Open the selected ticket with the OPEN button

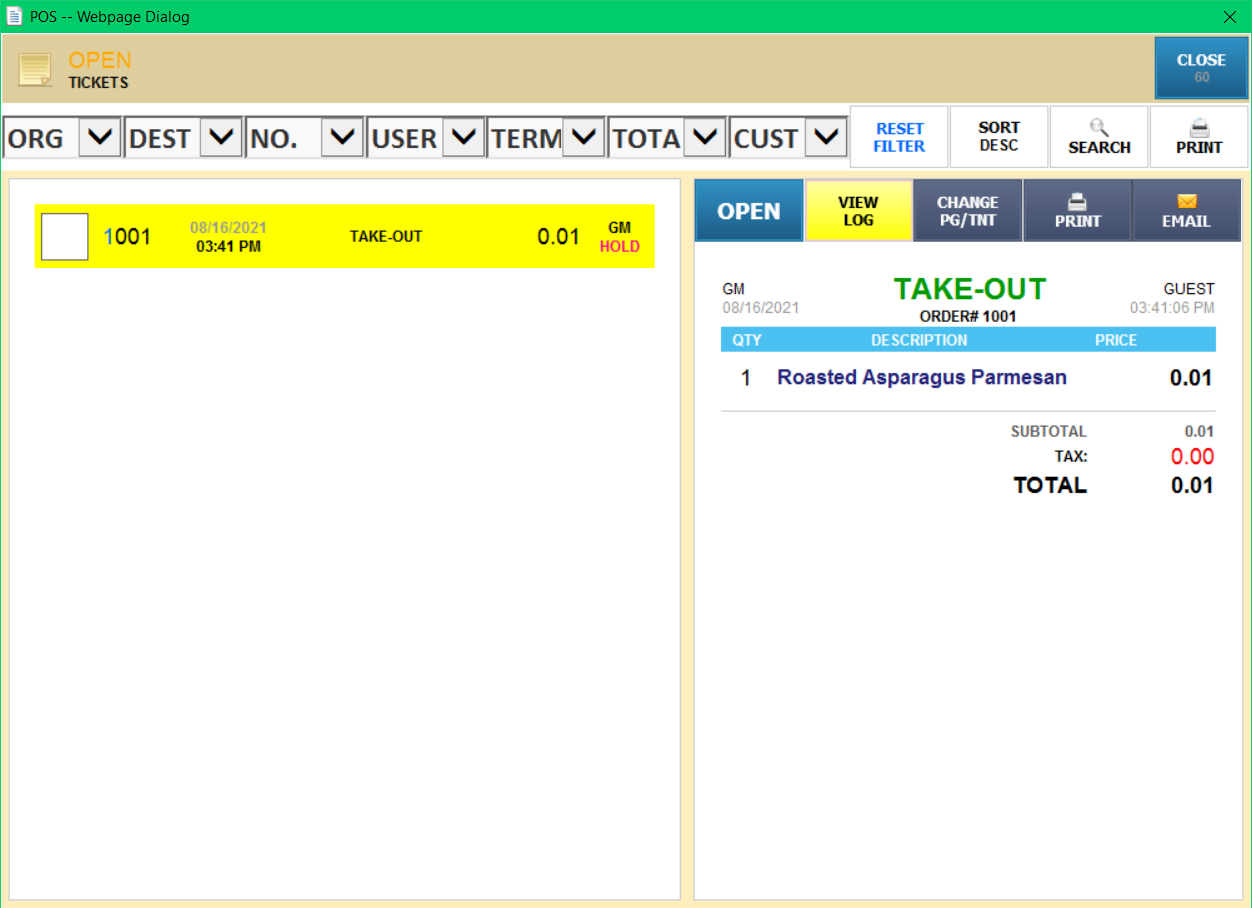(x=749, y=211)
